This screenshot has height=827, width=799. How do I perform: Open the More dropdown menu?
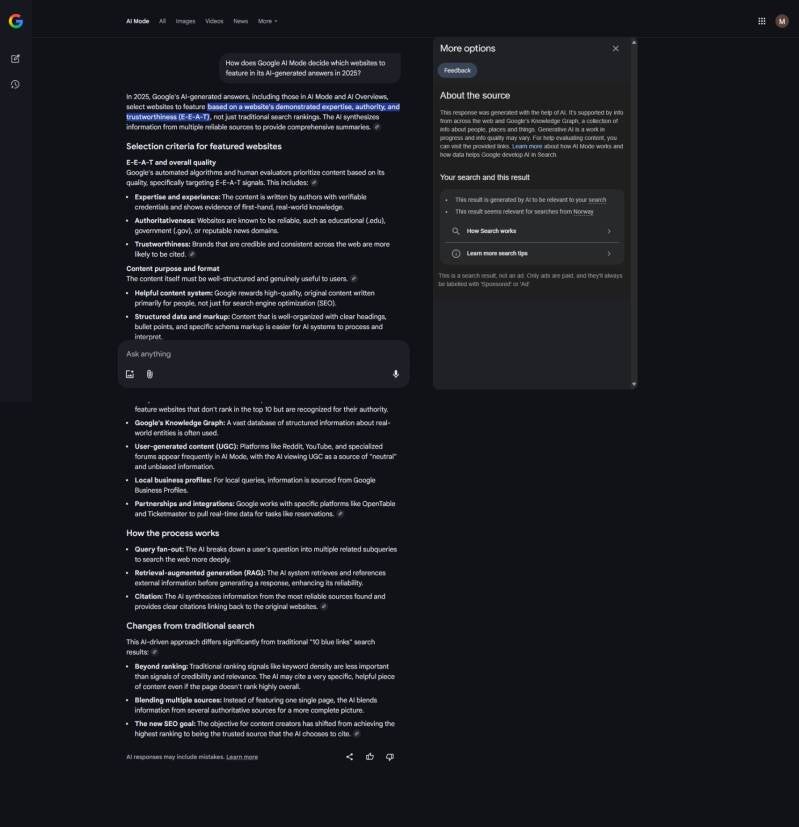[267, 21]
